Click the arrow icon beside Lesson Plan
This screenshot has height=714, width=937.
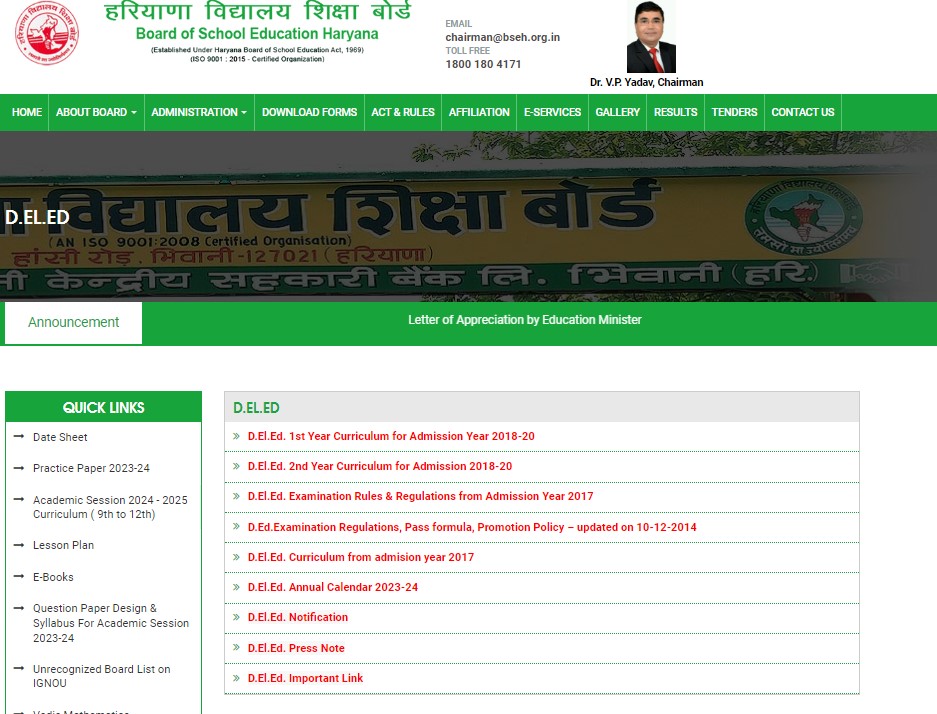click(x=19, y=545)
